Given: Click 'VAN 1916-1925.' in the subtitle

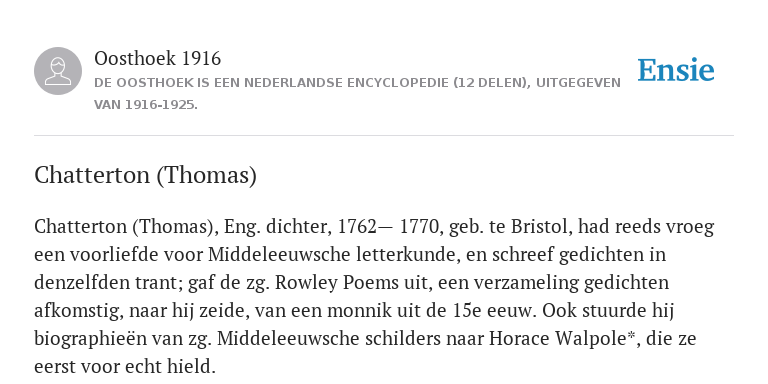Looking at the screenshot, I should point(146,105).
